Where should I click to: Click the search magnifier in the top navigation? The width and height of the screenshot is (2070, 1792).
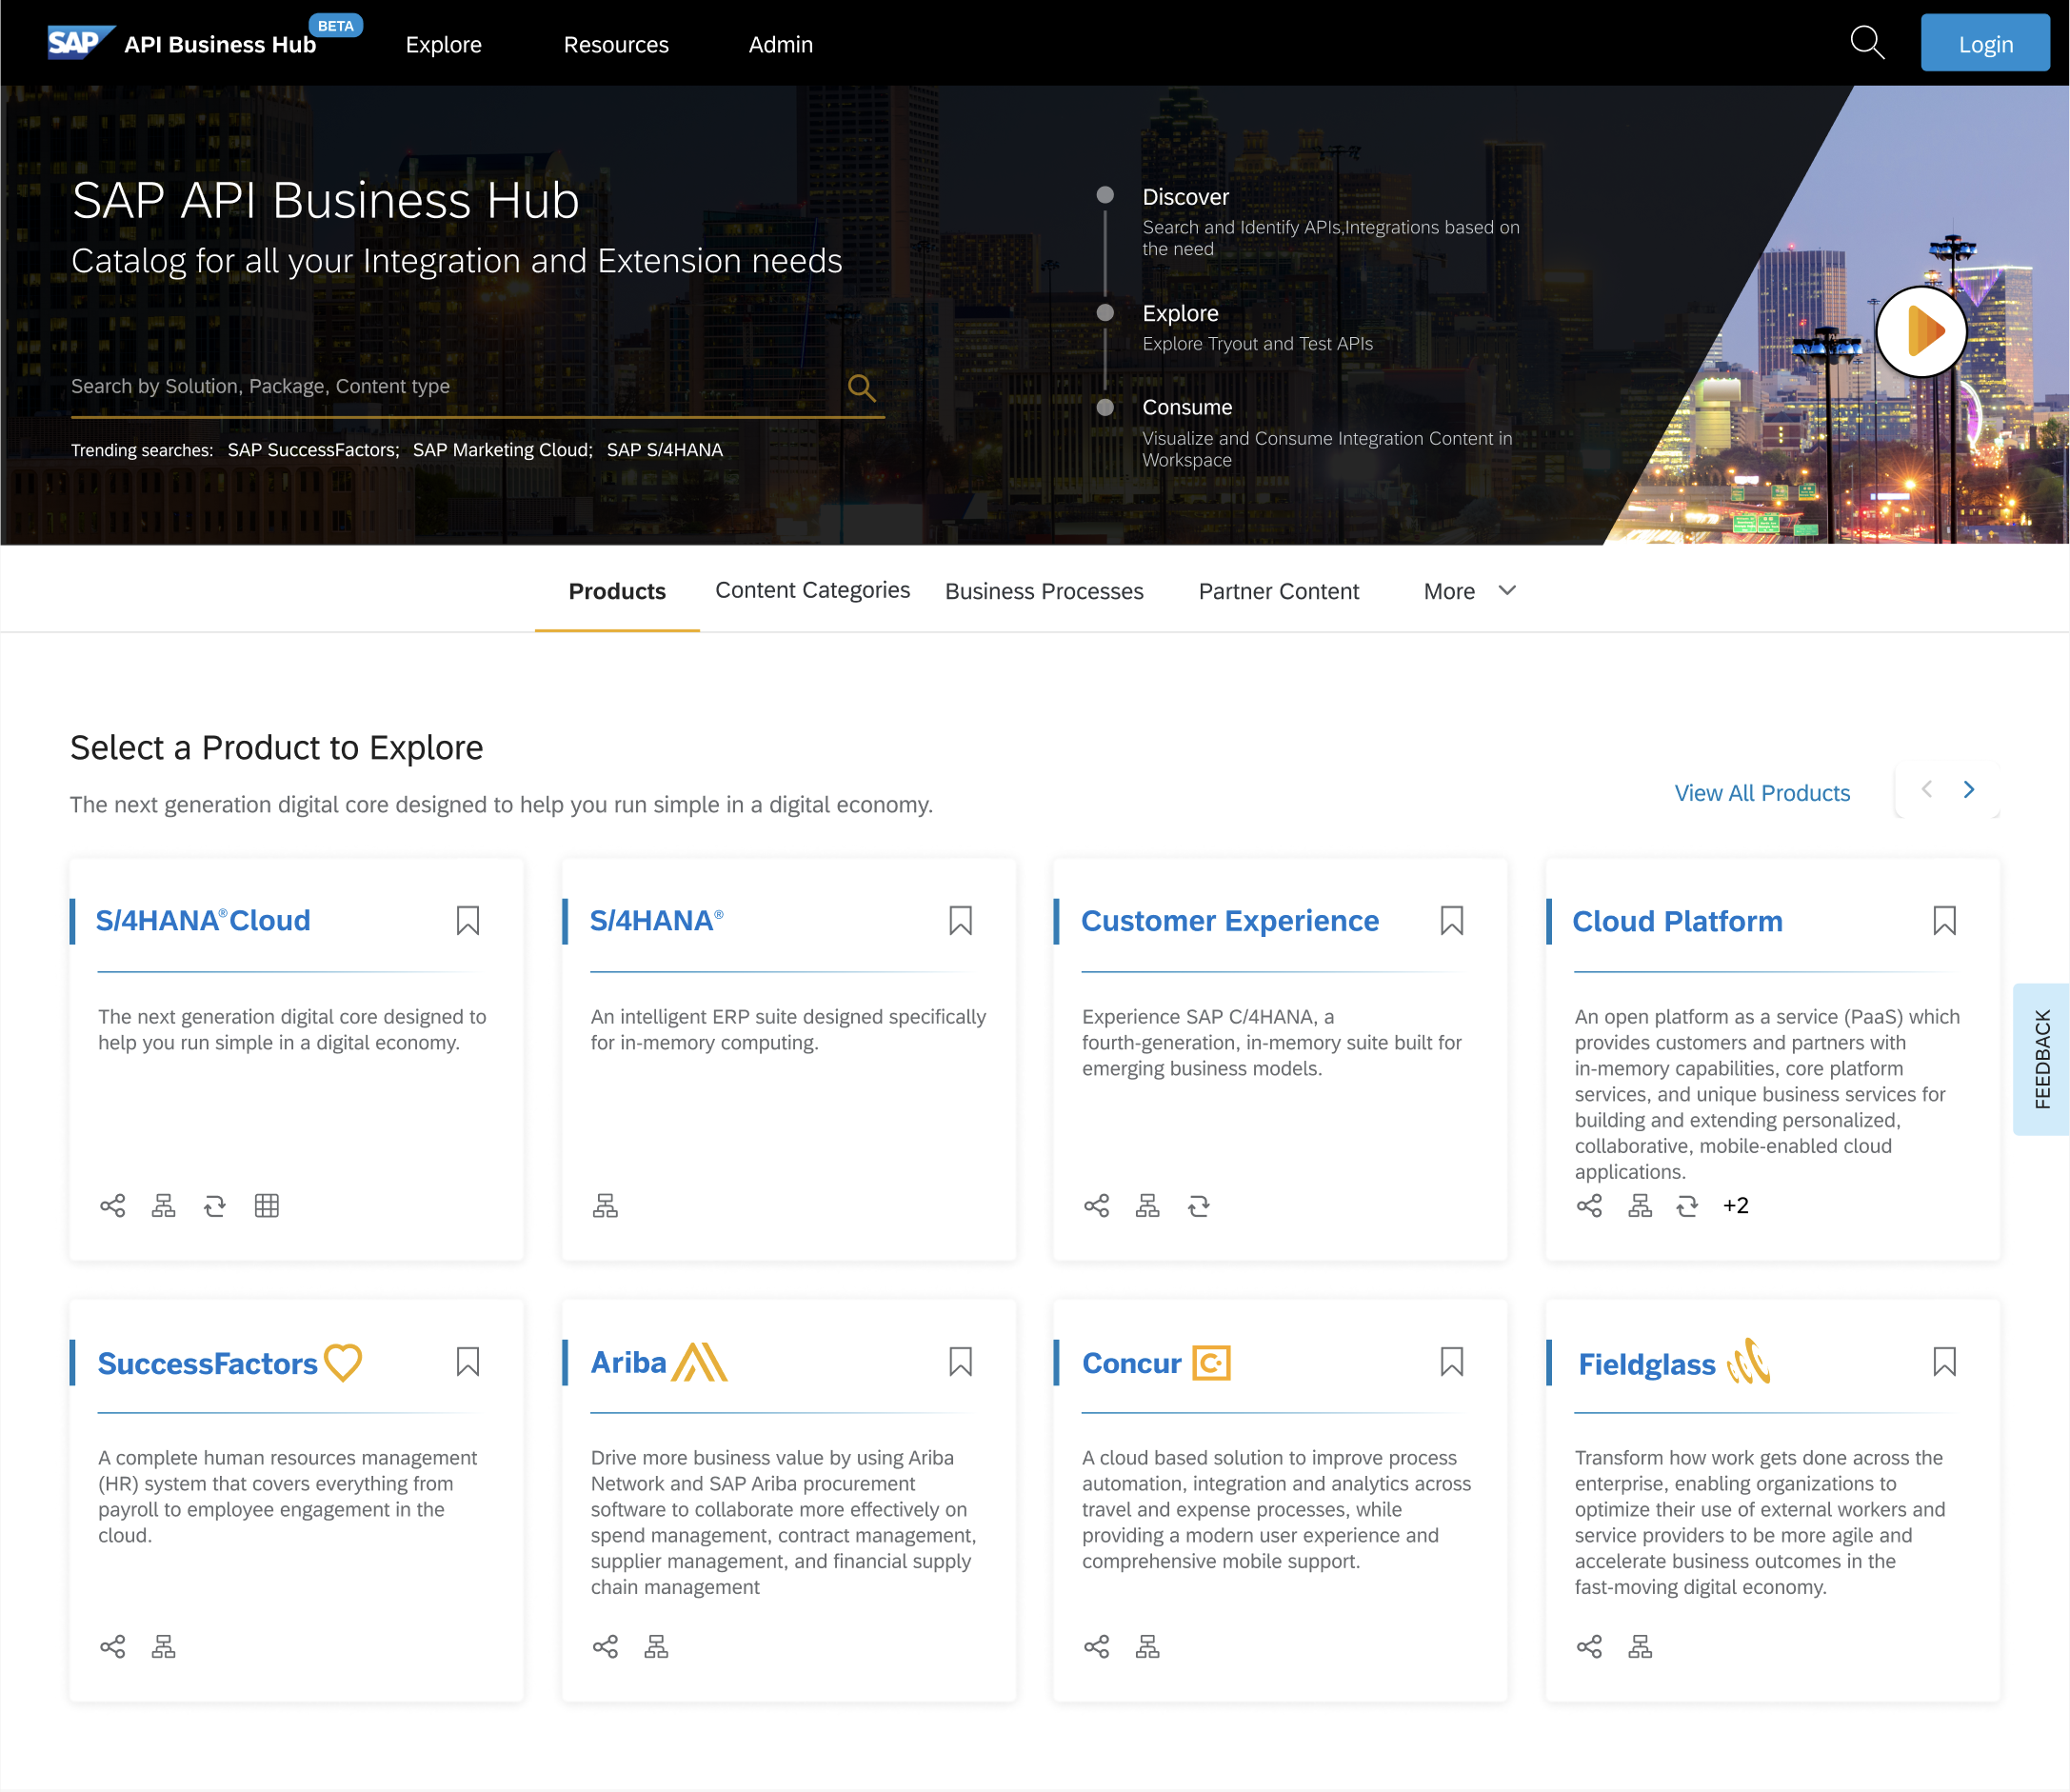tap(1866, 42)
